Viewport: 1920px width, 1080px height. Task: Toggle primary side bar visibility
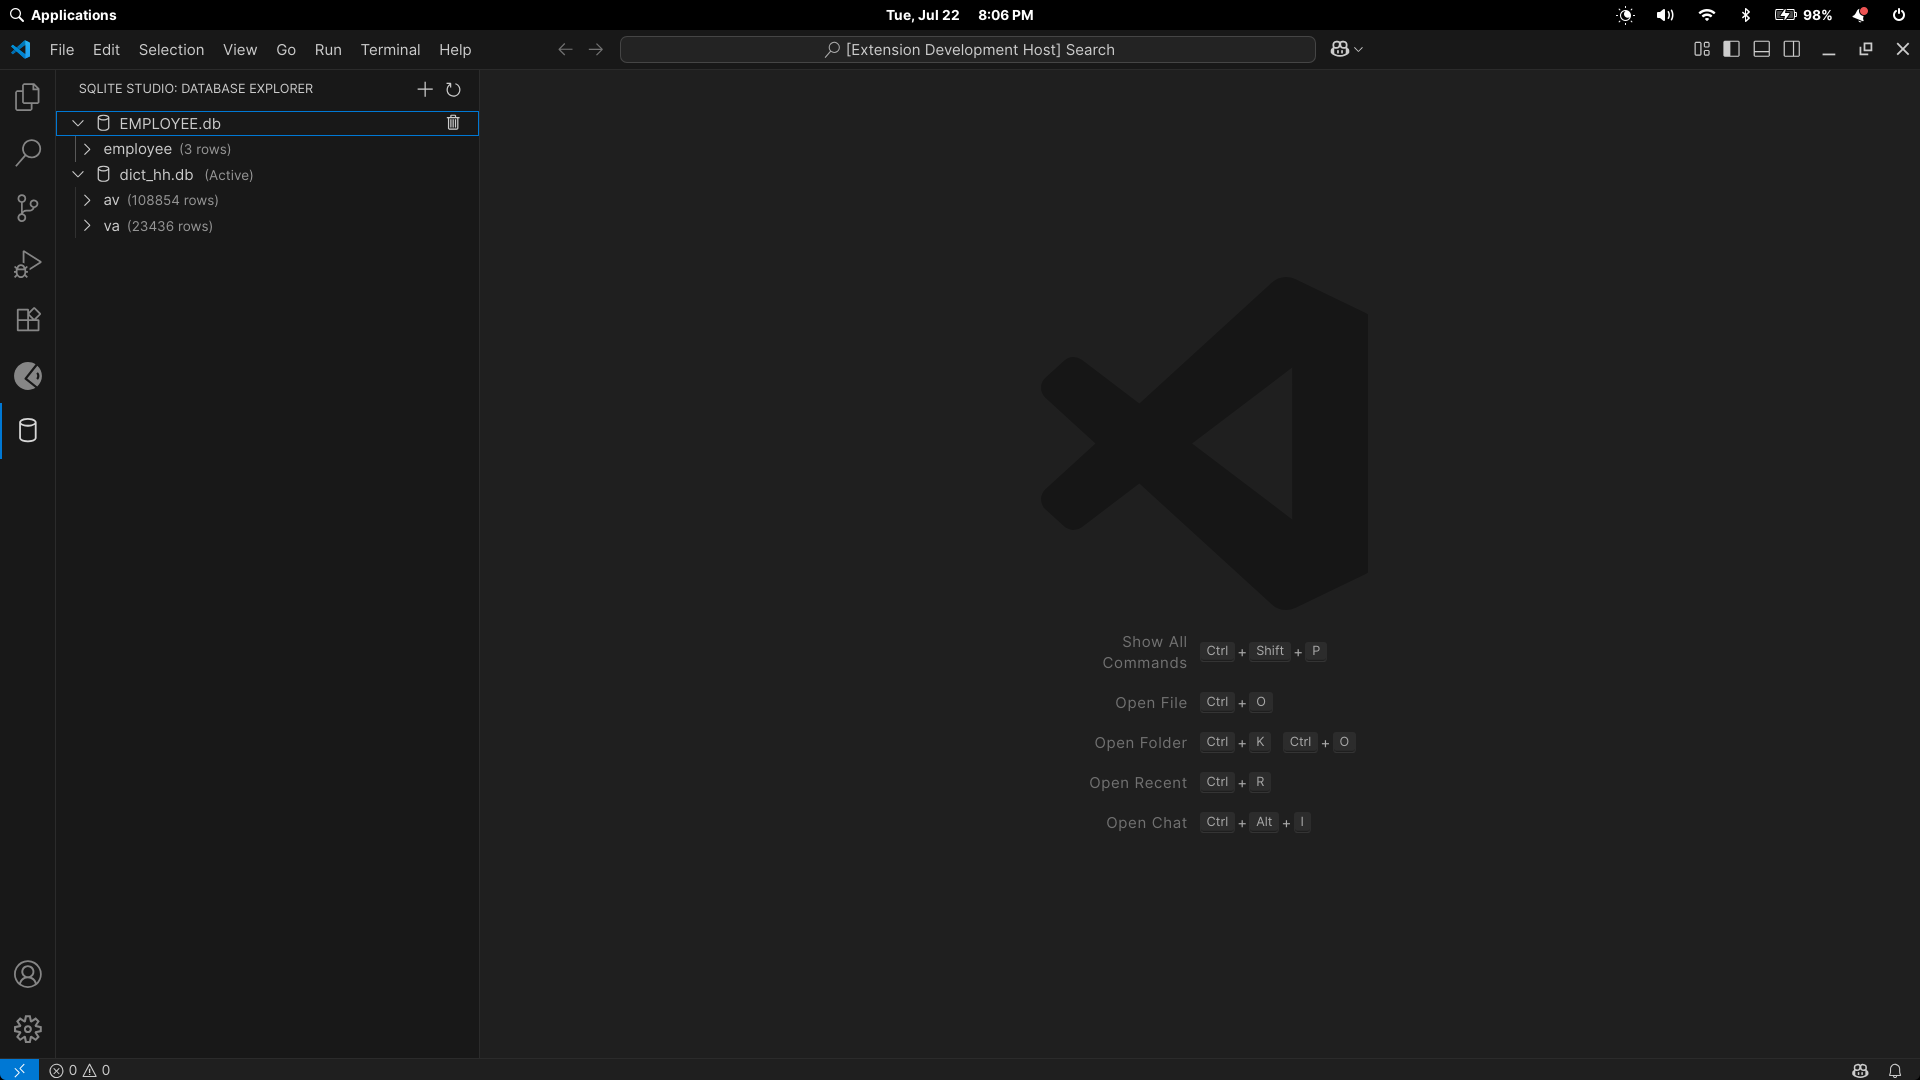(x=1732, y=49)
